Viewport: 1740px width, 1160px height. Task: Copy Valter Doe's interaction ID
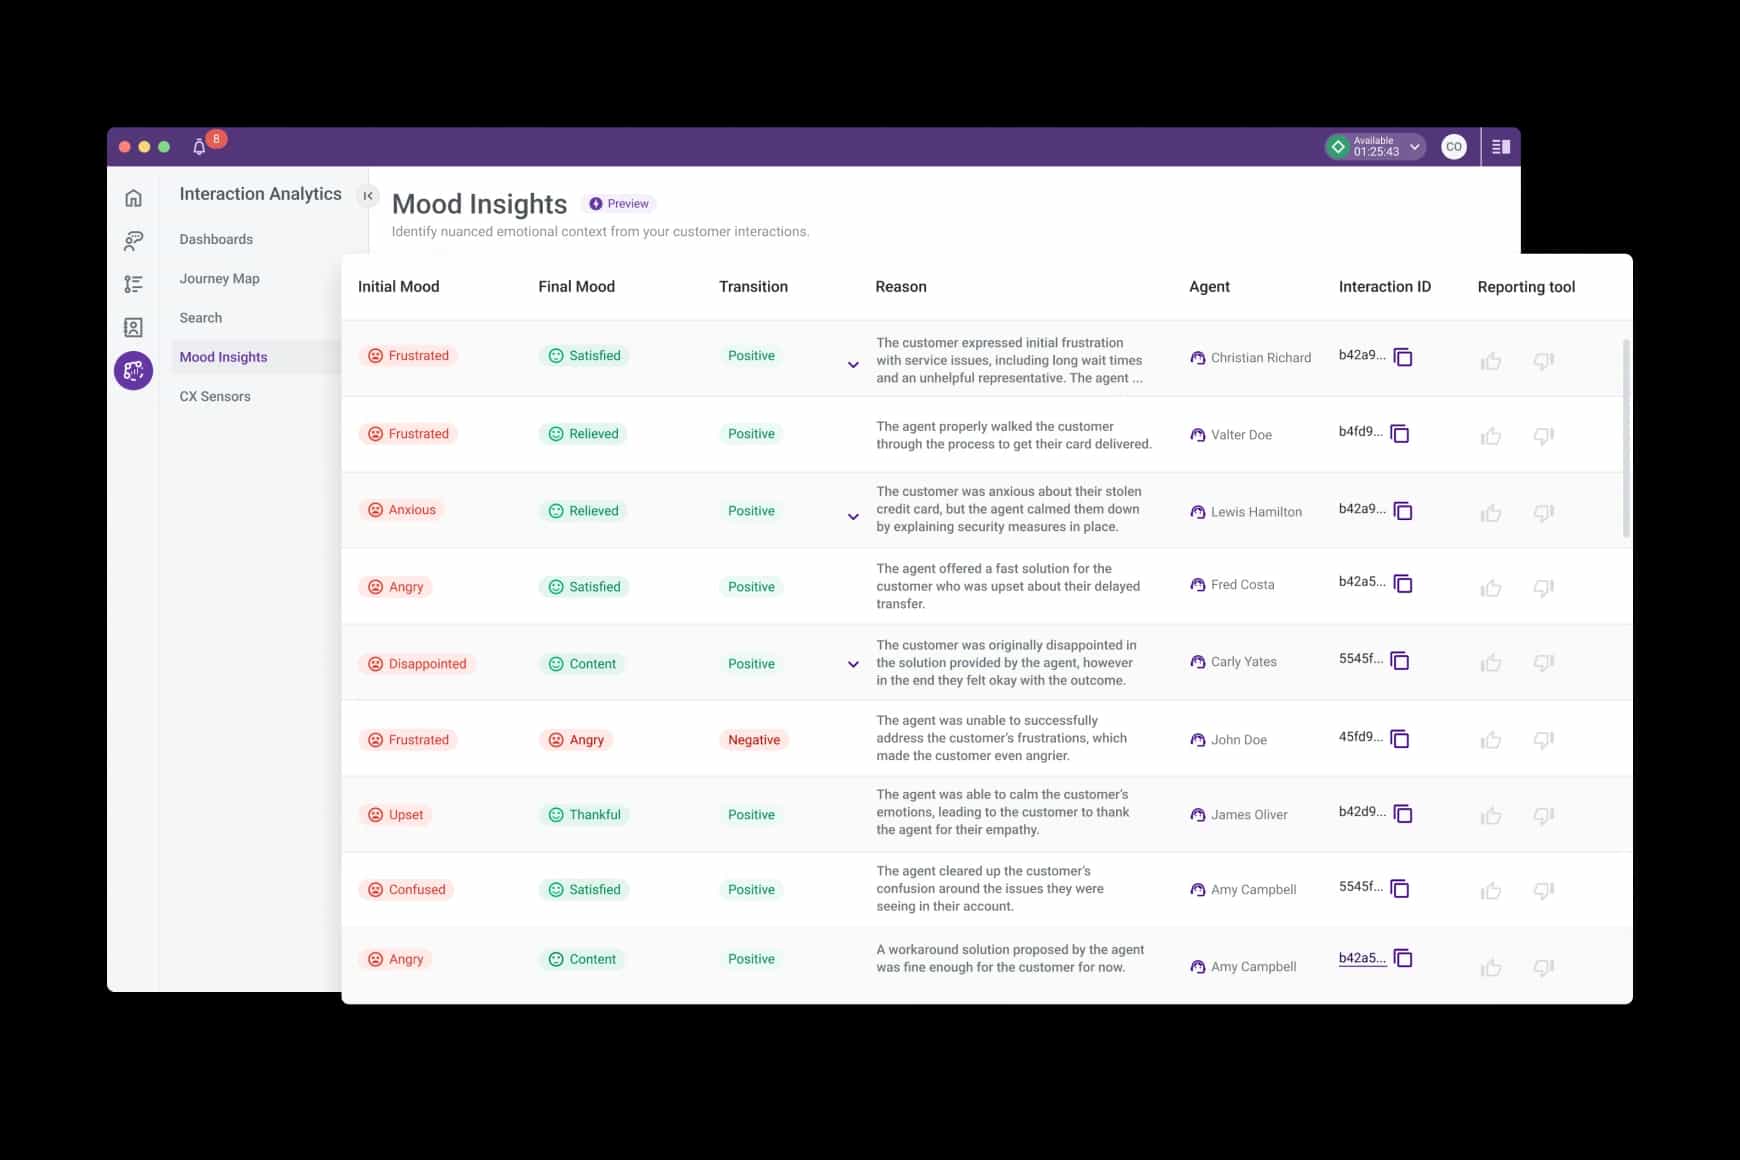(x=1401, y=434)
